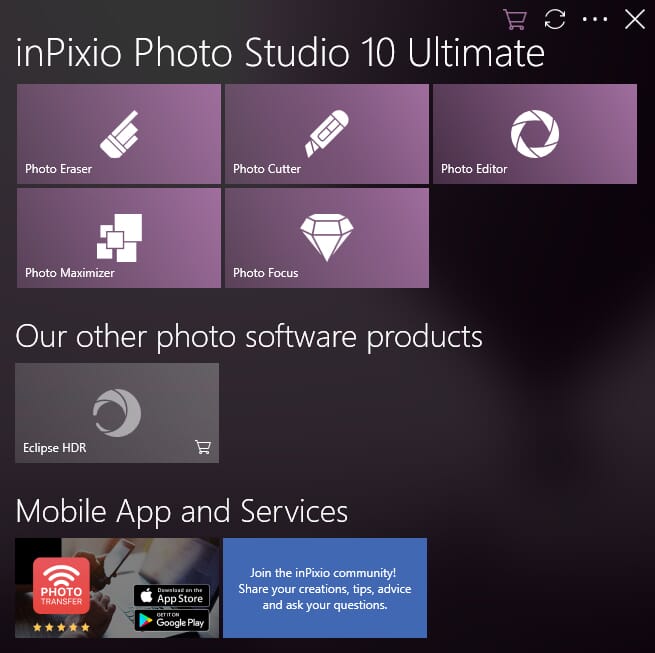
Task: Start Photo Maximizer via the squares icon
Action: [119, 238]
